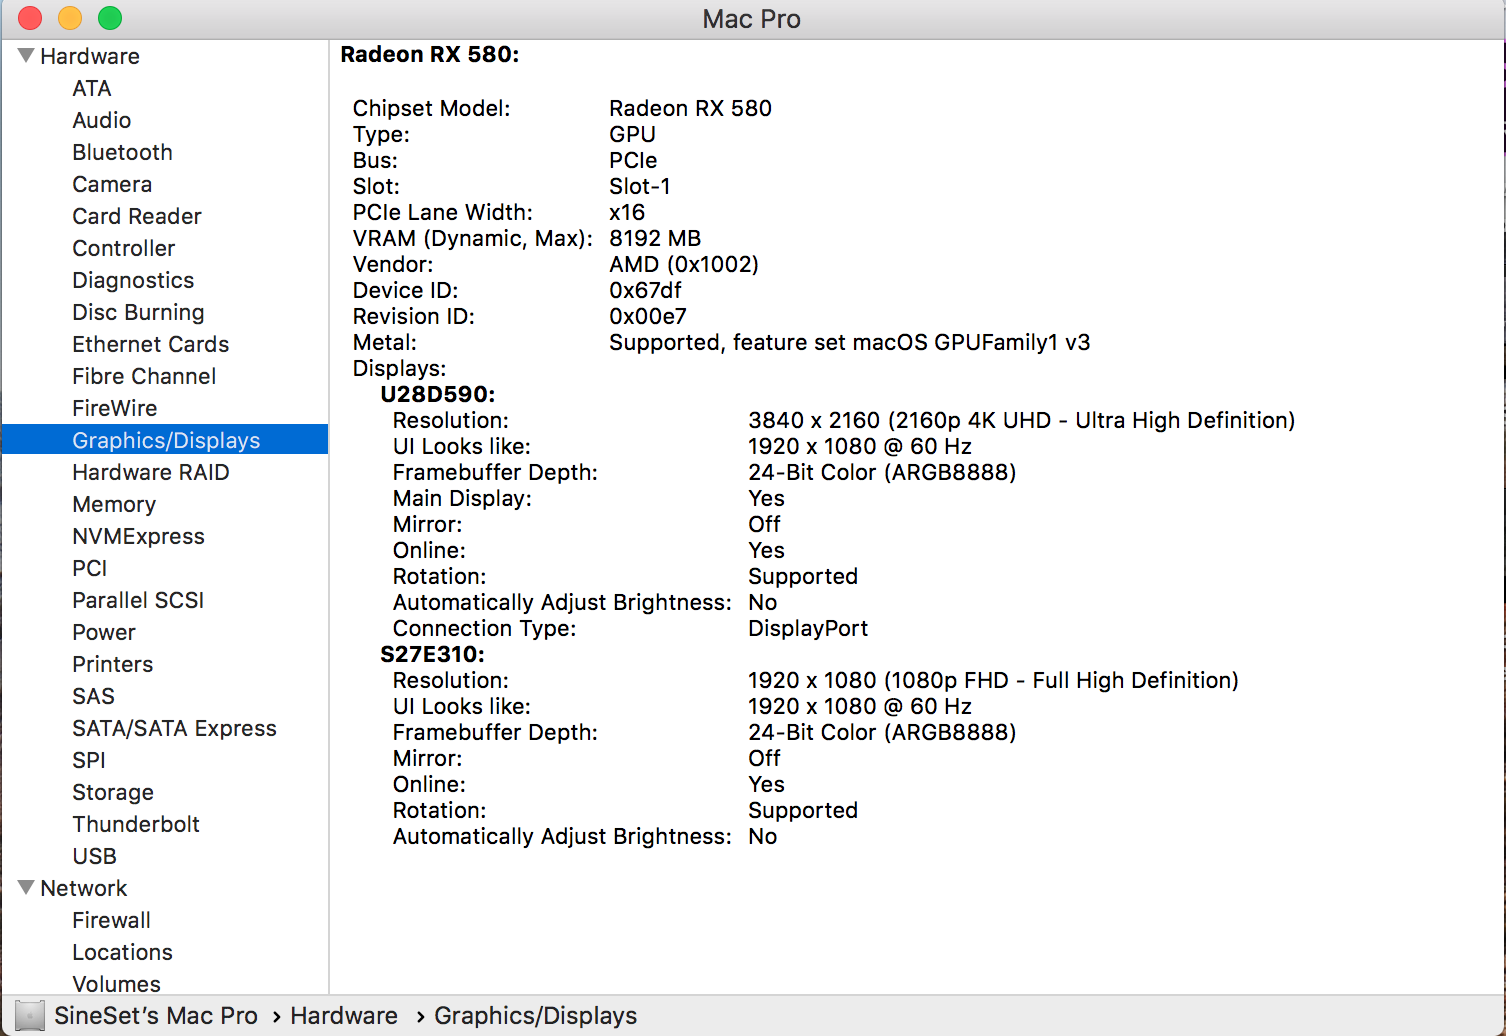Select Controller in the sidebar
This screenshot has height=1036, width=1506.
pyautogui.click(x=124, y=248)
